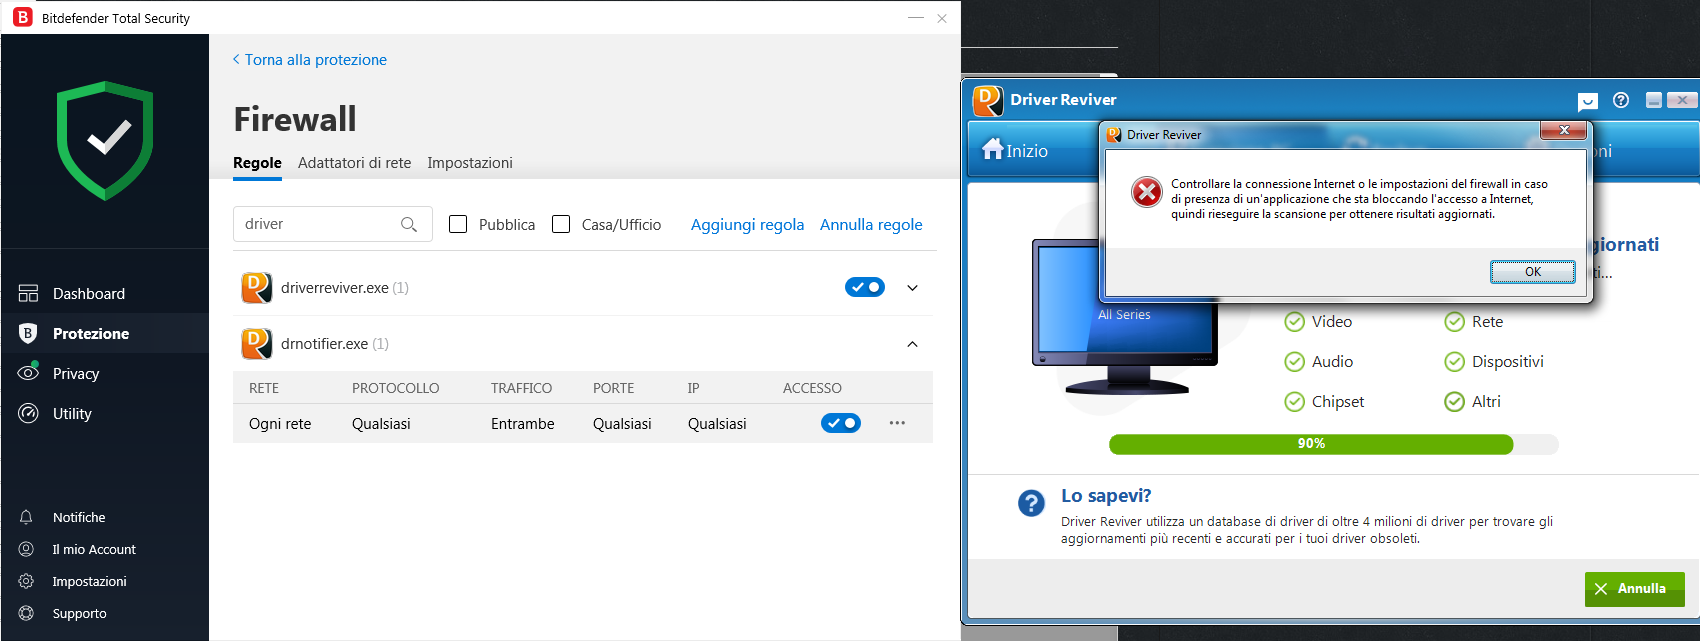Screen dimensions: 1700x641
Task: Check the Pubblica checkbox
Action: click(458, 224)
